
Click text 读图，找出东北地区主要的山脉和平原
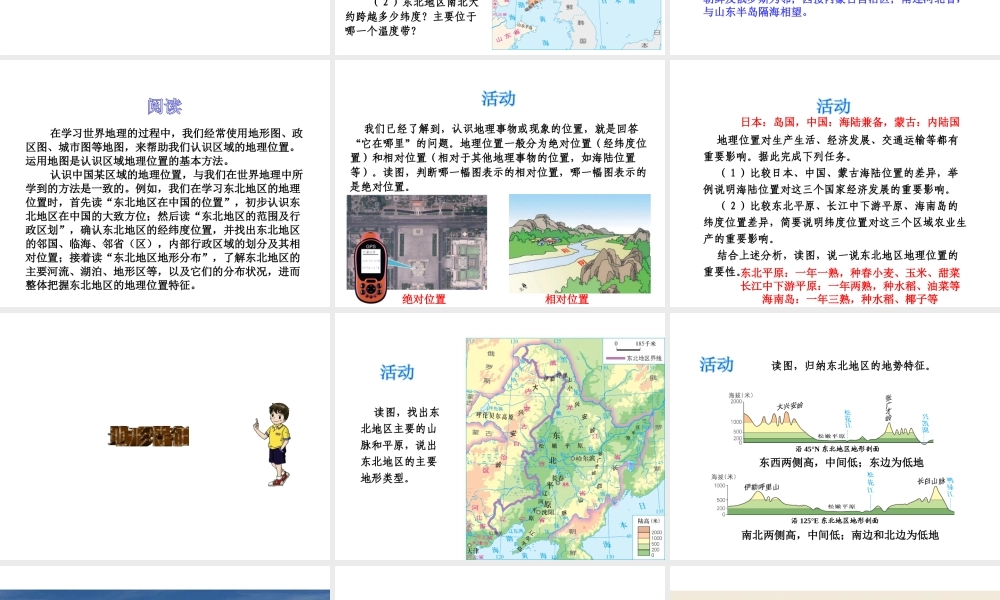(x=400, y=445)
